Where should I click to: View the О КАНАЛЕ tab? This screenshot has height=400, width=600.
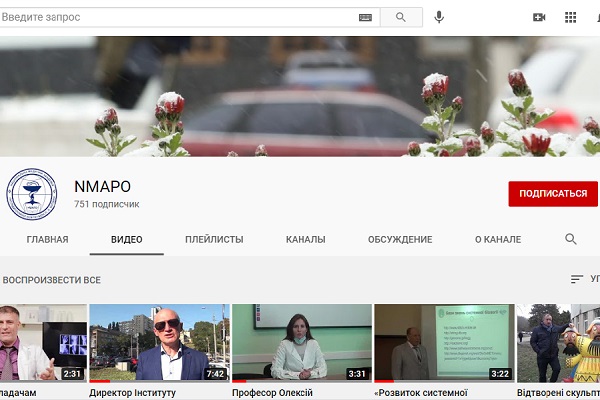[498, 240]
